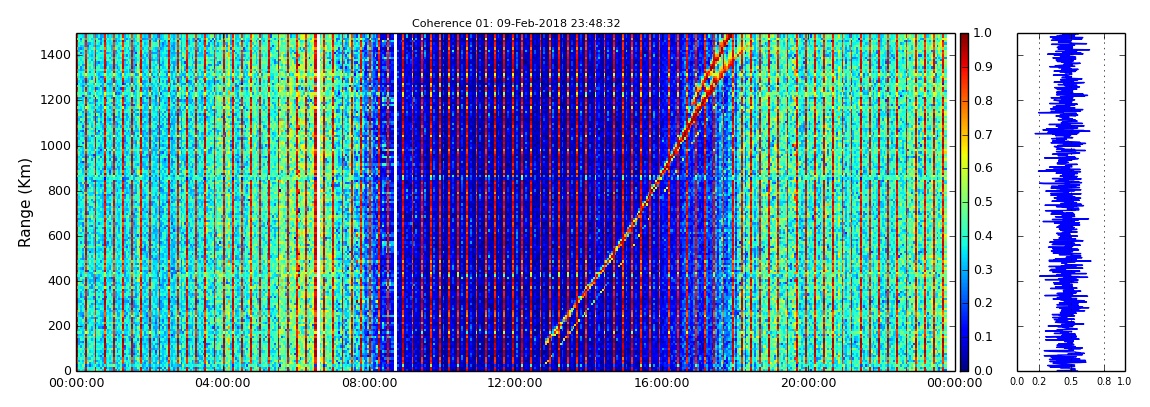
Task: Click the colorbar 0.1 tick label
Action: tap(981, 337)
